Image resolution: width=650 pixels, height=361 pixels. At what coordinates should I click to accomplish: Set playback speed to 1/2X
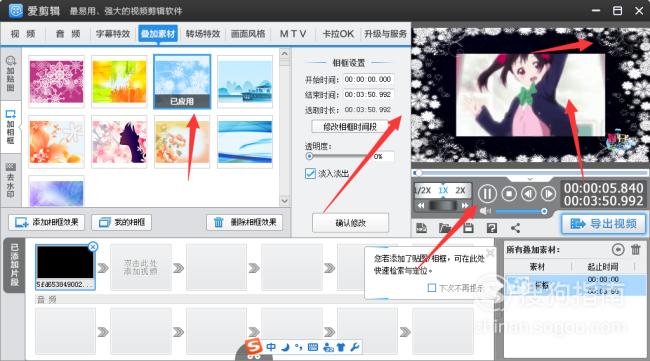pos(423,190)
